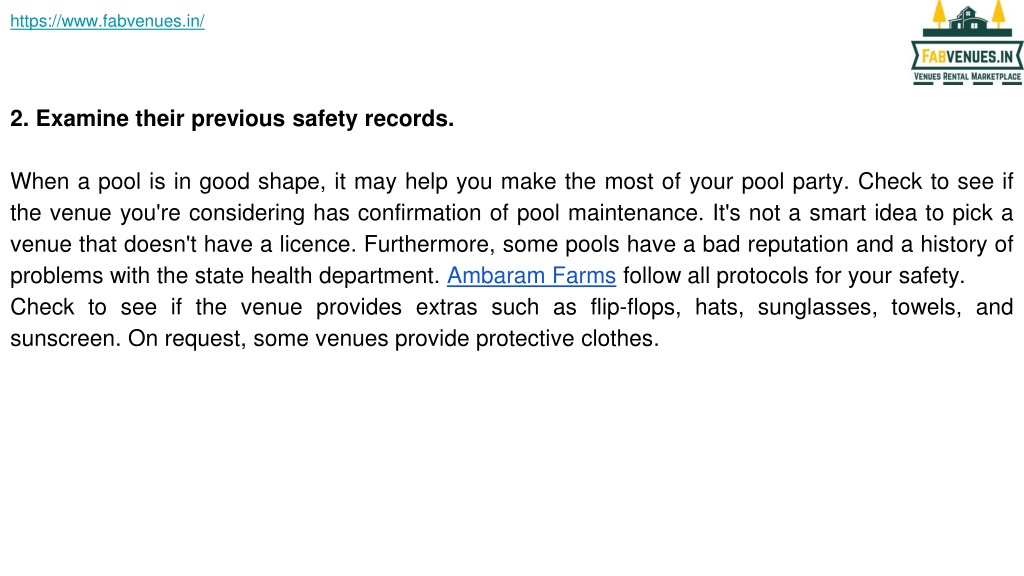Click the phrase pool maintenance
Image resolution: width=1024 pixels, height=576 pixels.
click(611, 213)
